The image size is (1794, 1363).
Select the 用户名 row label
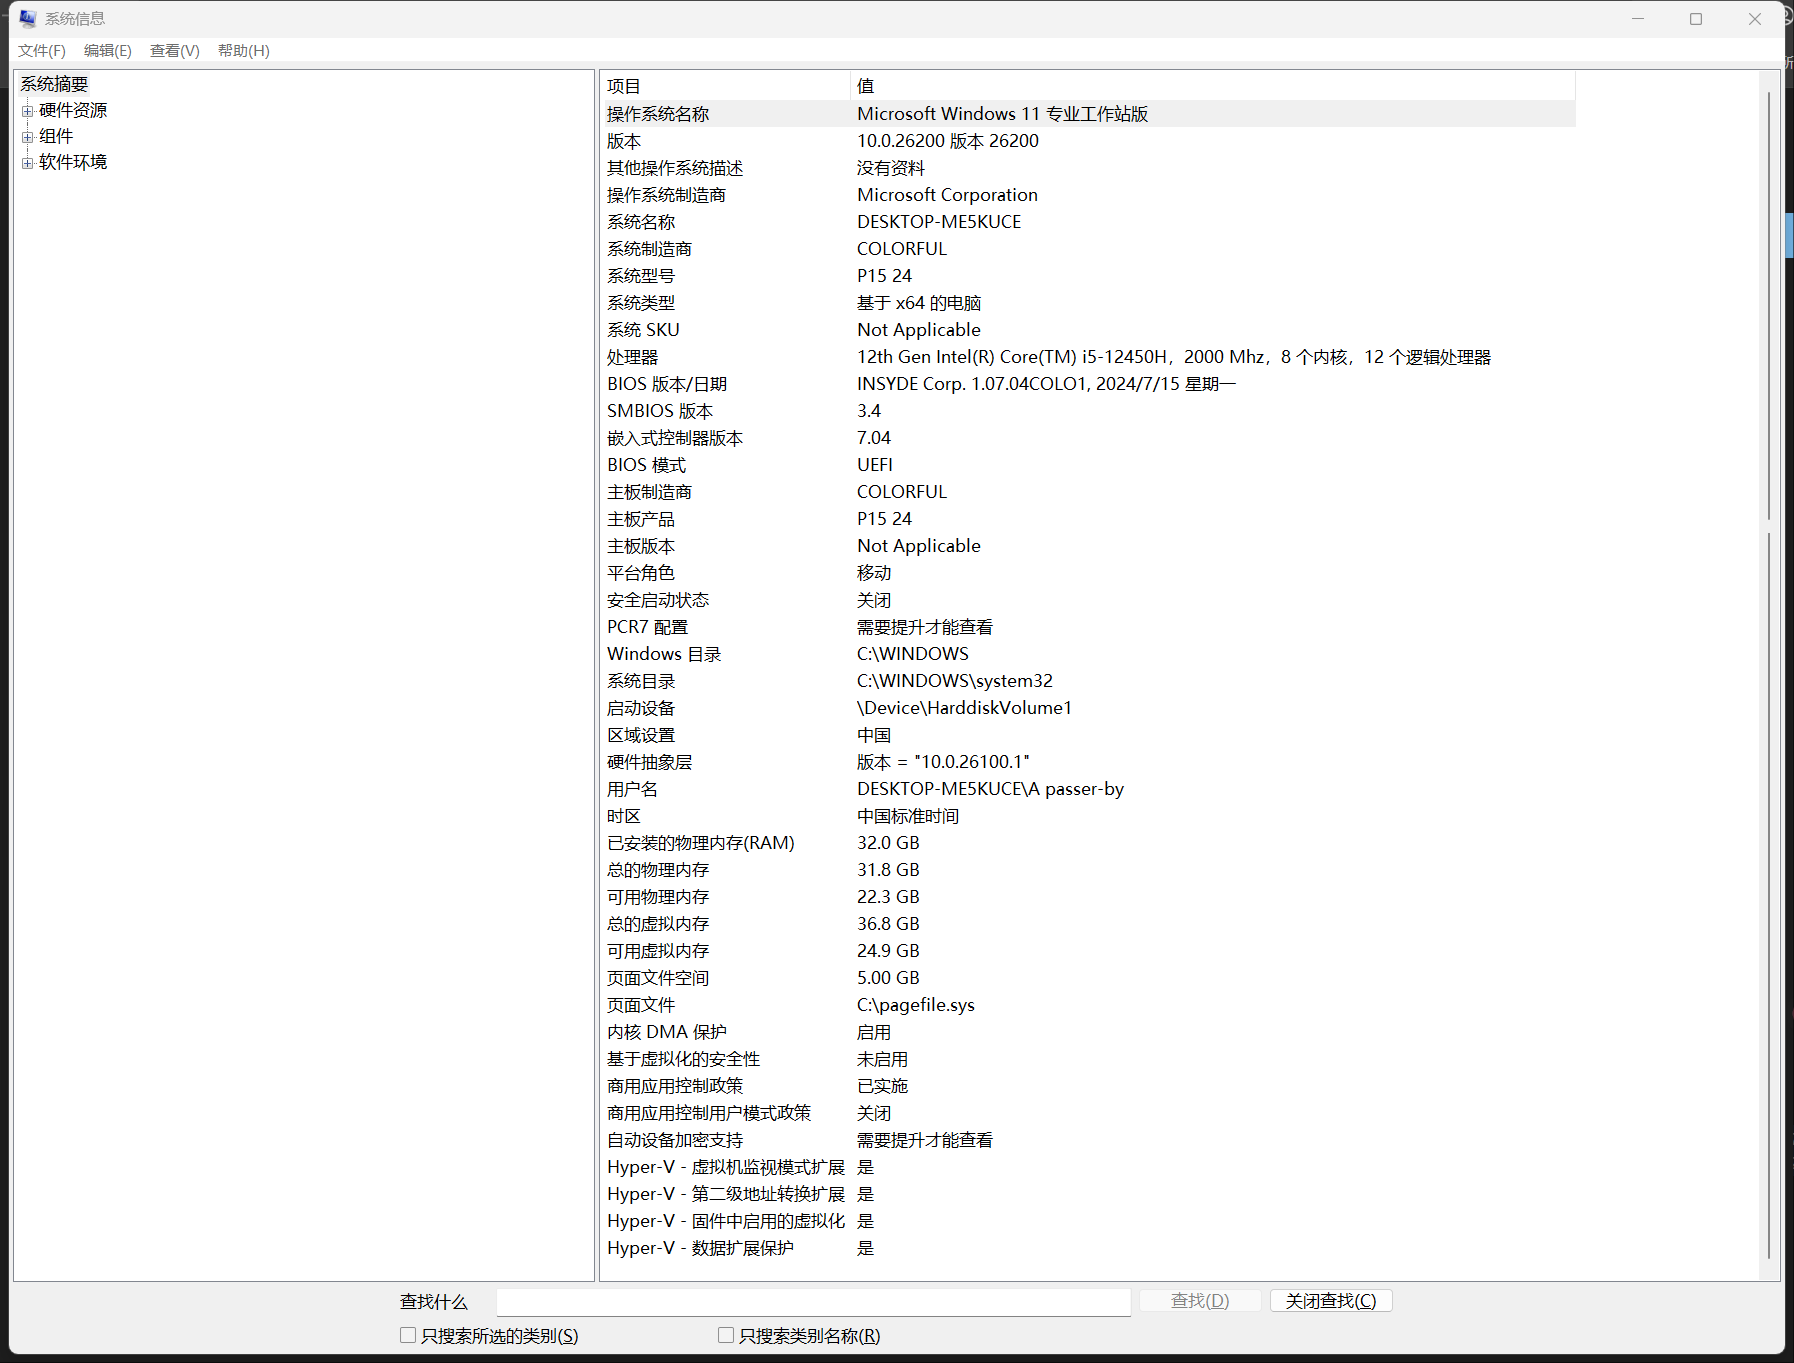point(632,789)
